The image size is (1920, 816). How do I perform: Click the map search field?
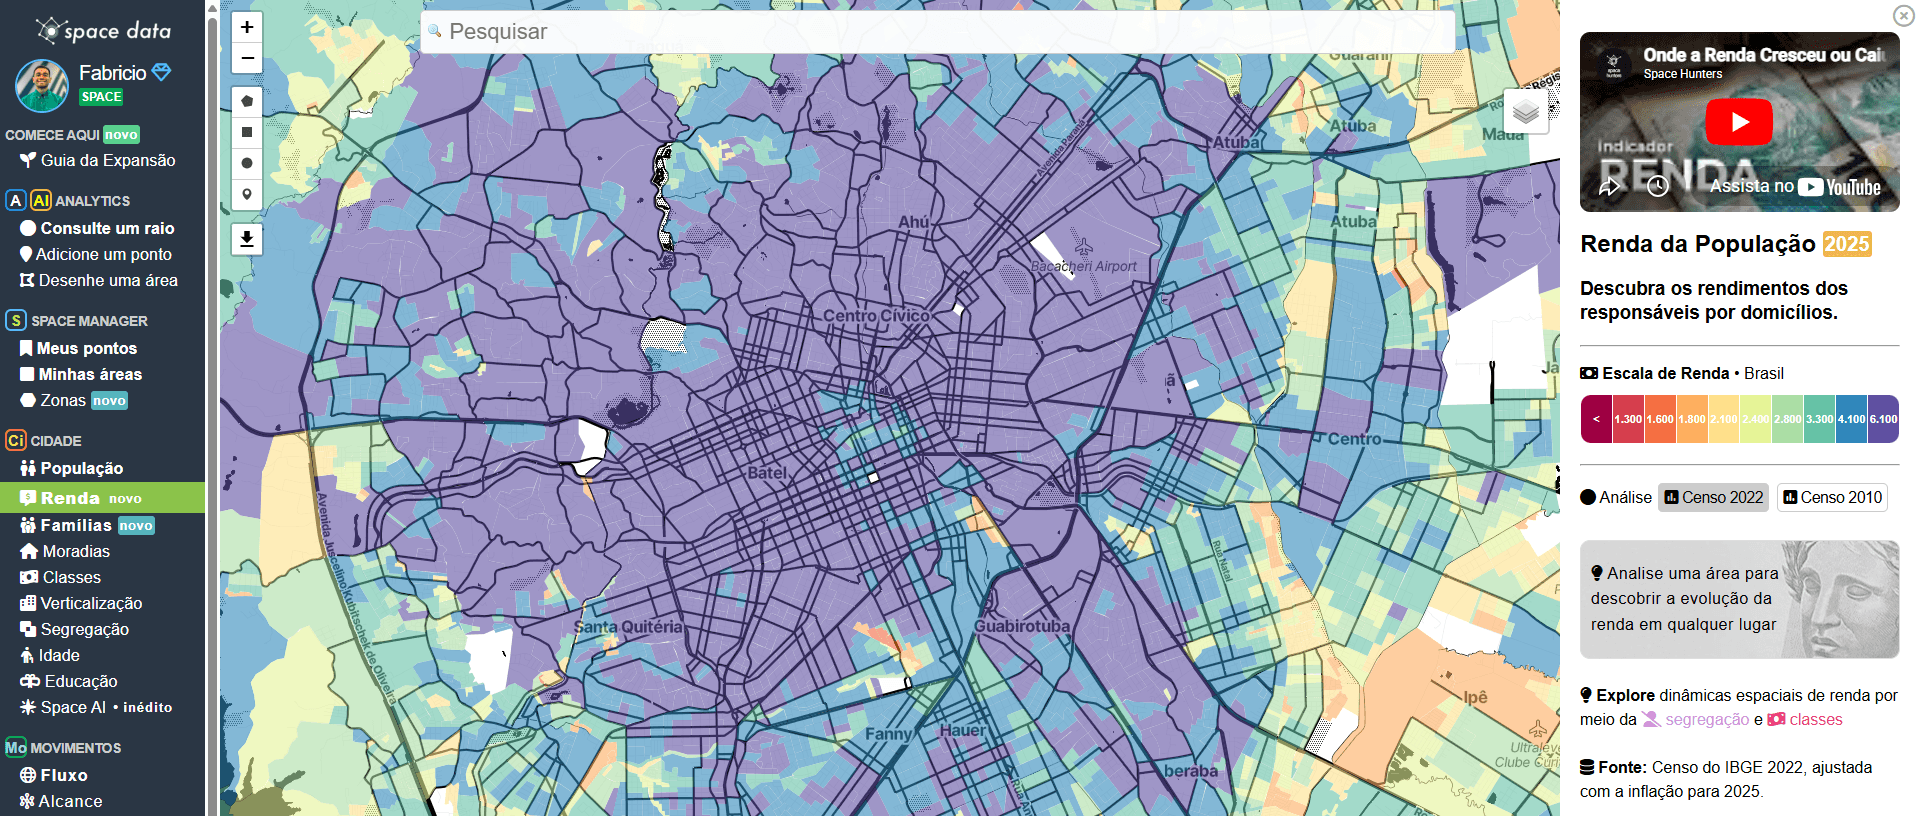point(938,32)
